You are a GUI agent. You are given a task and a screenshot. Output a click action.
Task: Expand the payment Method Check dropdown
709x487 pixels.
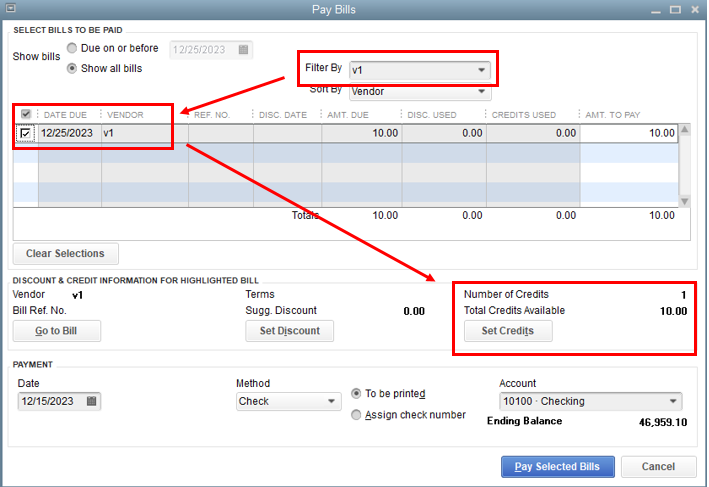(288, 401)
